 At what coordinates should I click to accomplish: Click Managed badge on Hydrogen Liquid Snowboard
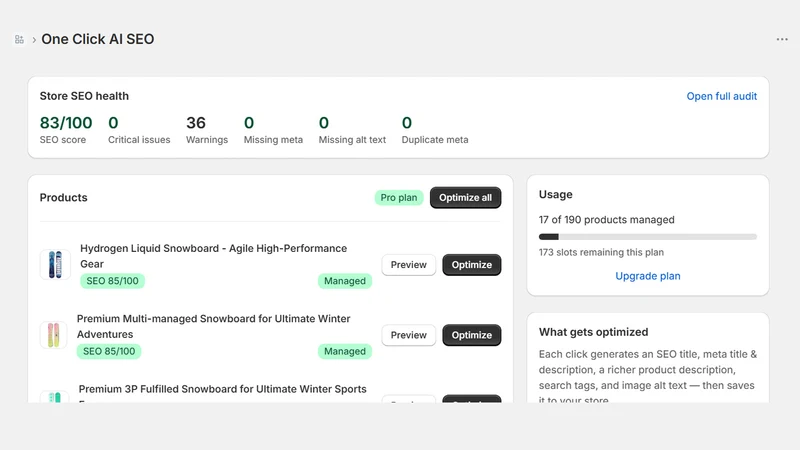point(345,281)
